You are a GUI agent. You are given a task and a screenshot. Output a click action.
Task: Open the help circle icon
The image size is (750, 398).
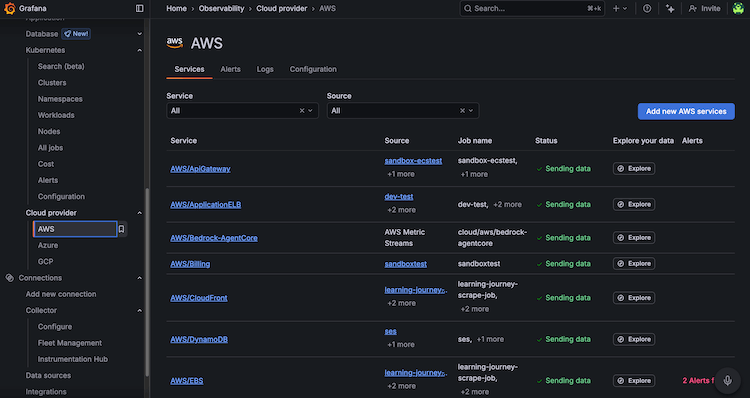(x=647, y=8)
